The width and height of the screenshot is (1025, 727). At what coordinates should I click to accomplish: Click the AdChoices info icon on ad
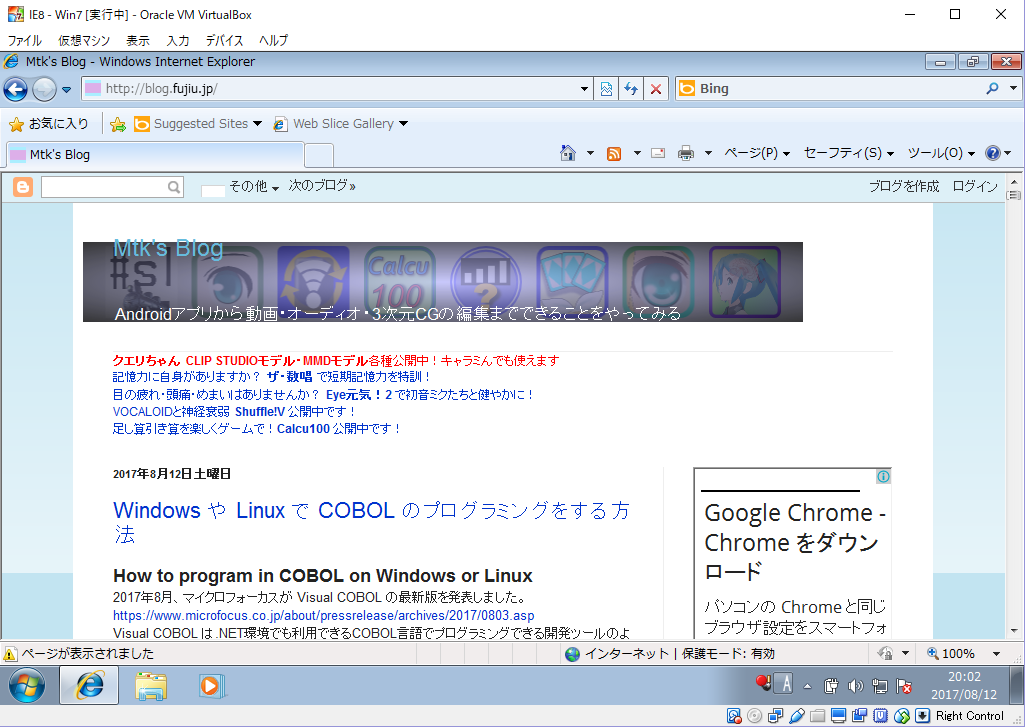click(883, 477)
